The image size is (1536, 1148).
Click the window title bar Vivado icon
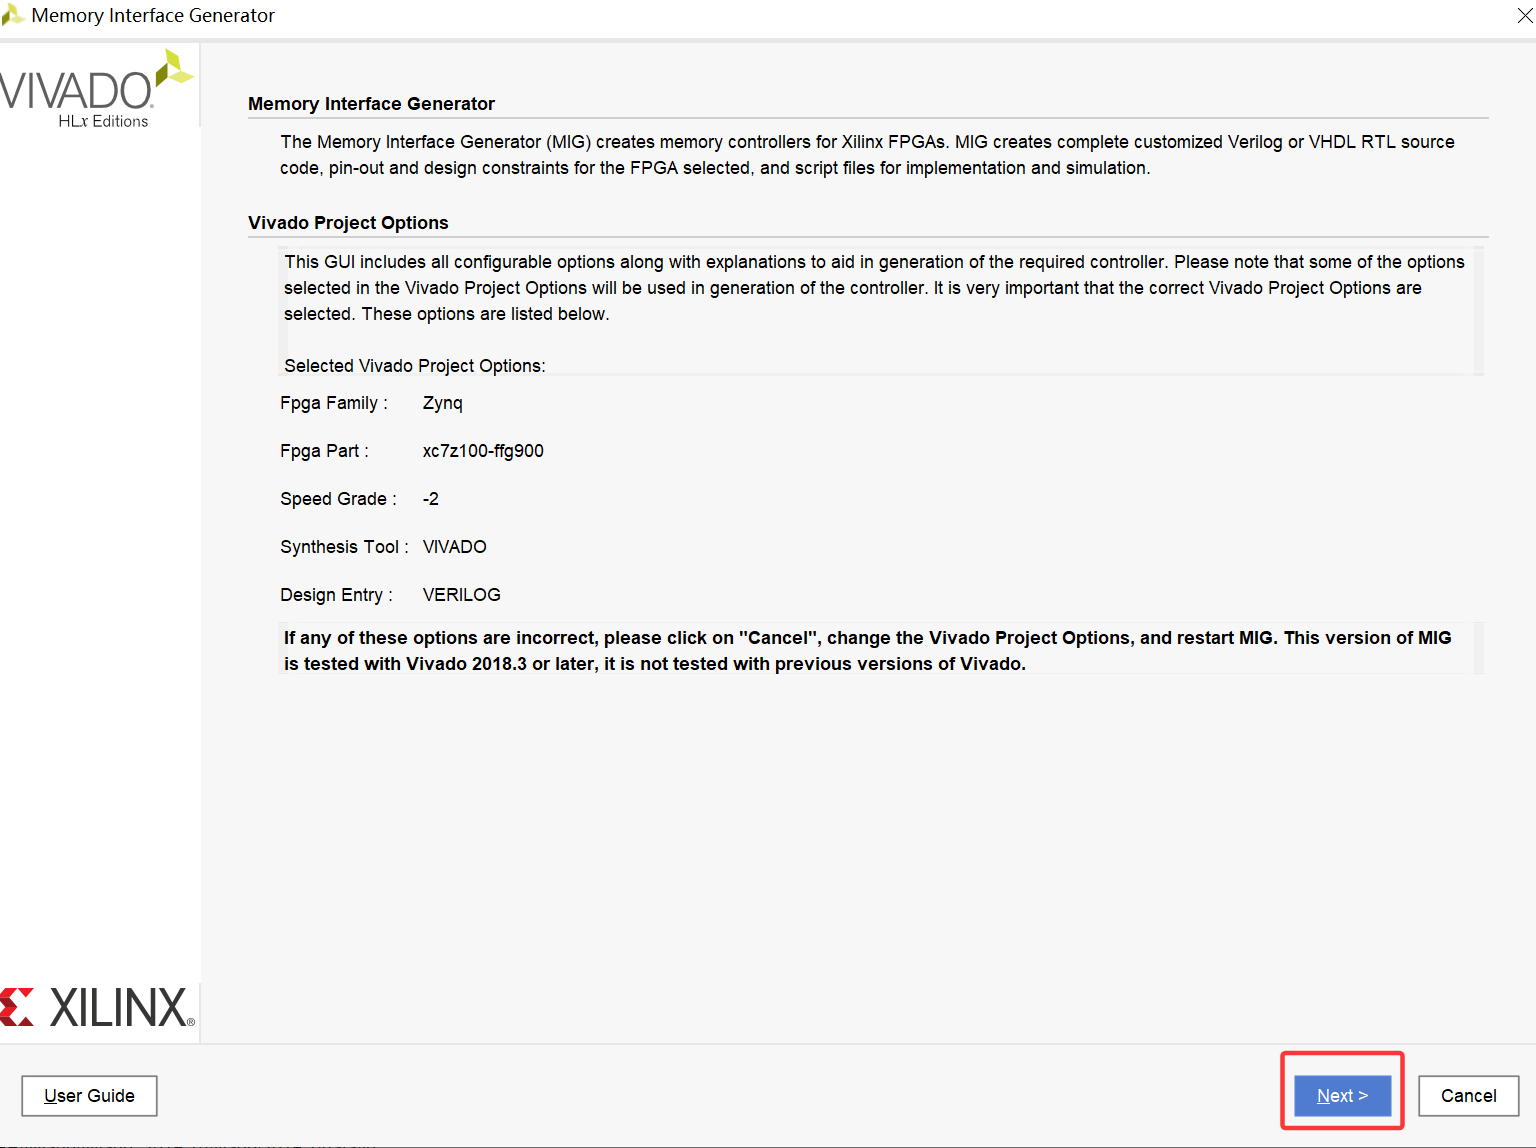tap(12, 15)
